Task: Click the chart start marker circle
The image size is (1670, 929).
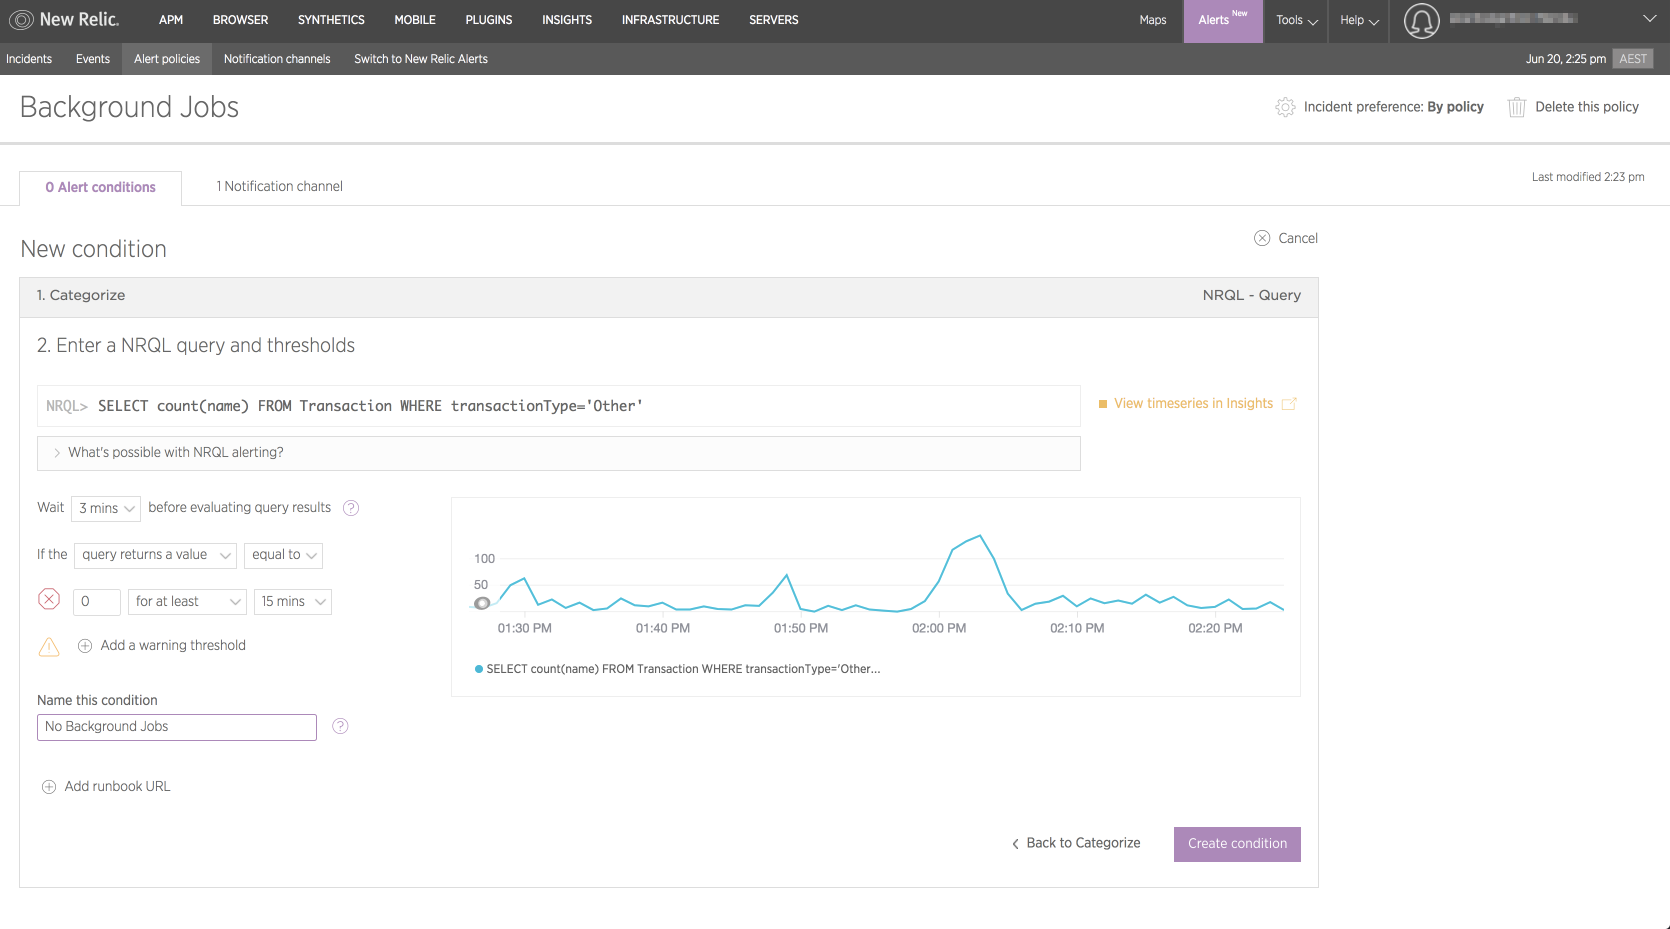Action: pyautogui.click(x=482, y=603)
